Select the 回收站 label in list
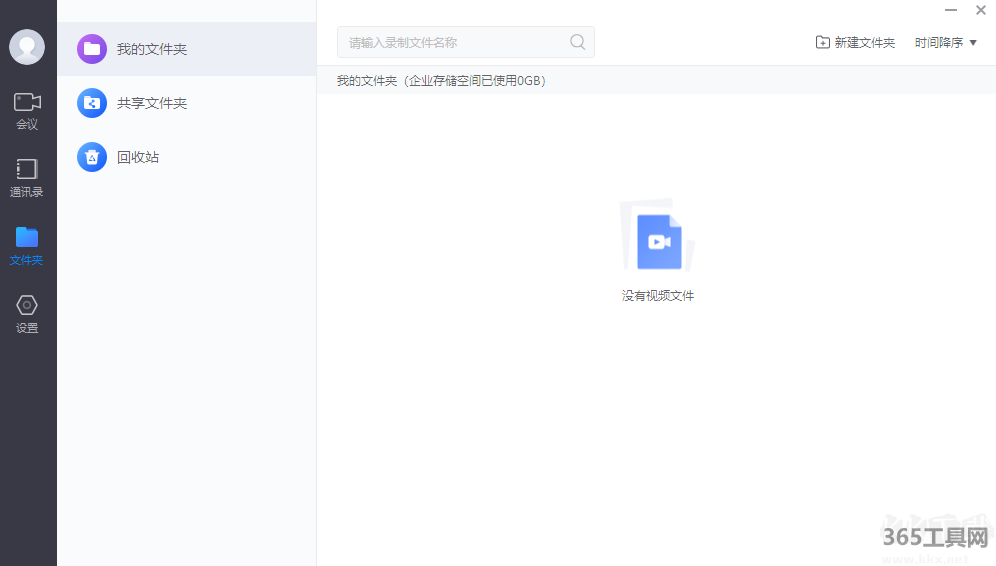This screenshot has height=566, width=996. coord(138,157)
